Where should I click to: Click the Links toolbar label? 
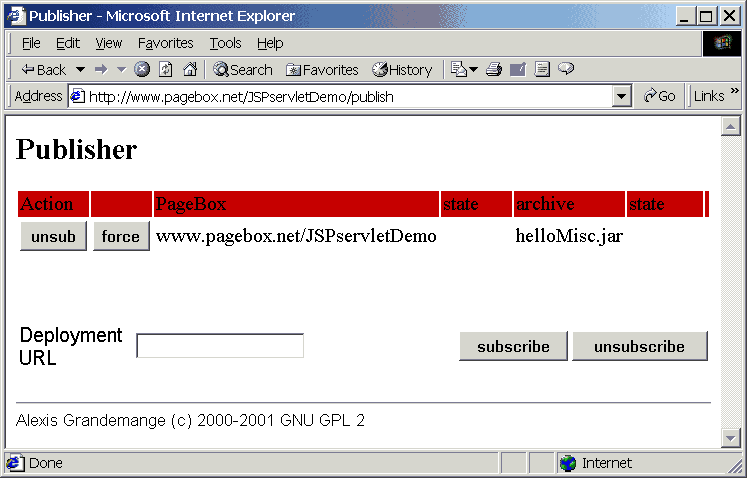[x=709, y=96]
